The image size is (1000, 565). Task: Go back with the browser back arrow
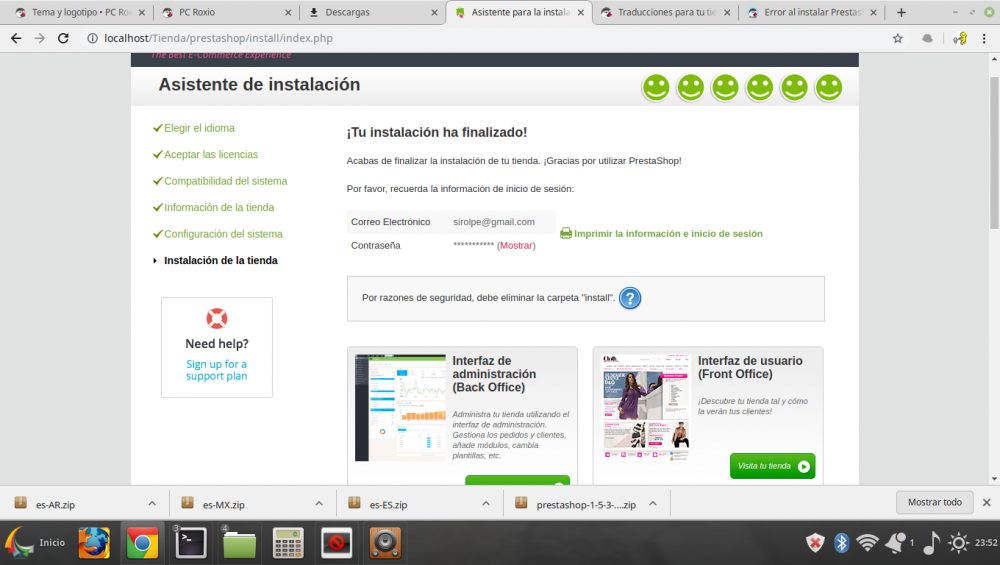pos(16,38)
